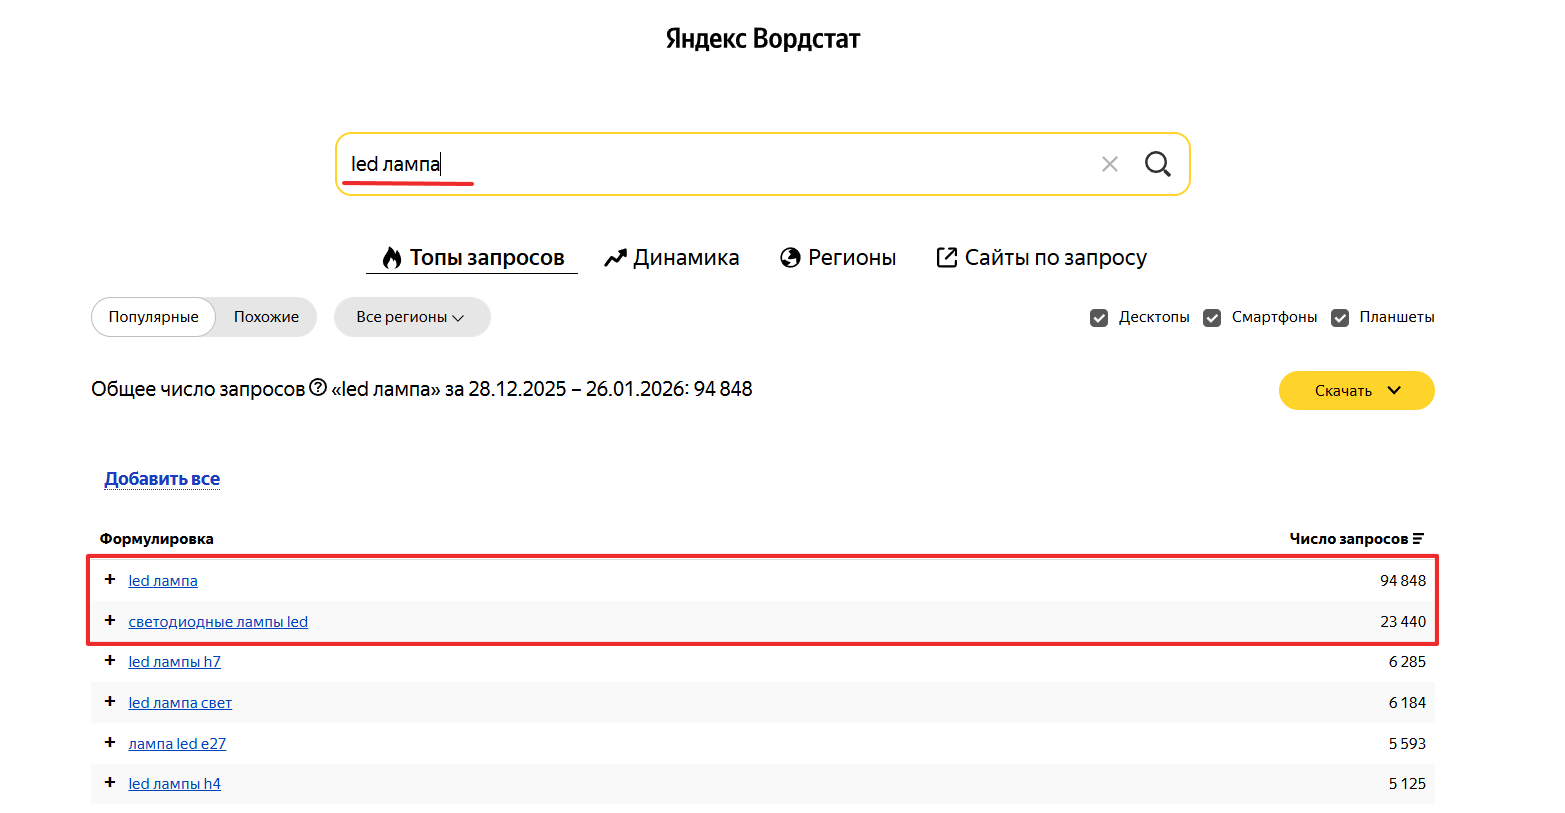Click the 'Добавить все' link
Viewport: 1565px width, 813px height.
click(x=162, y=479)
